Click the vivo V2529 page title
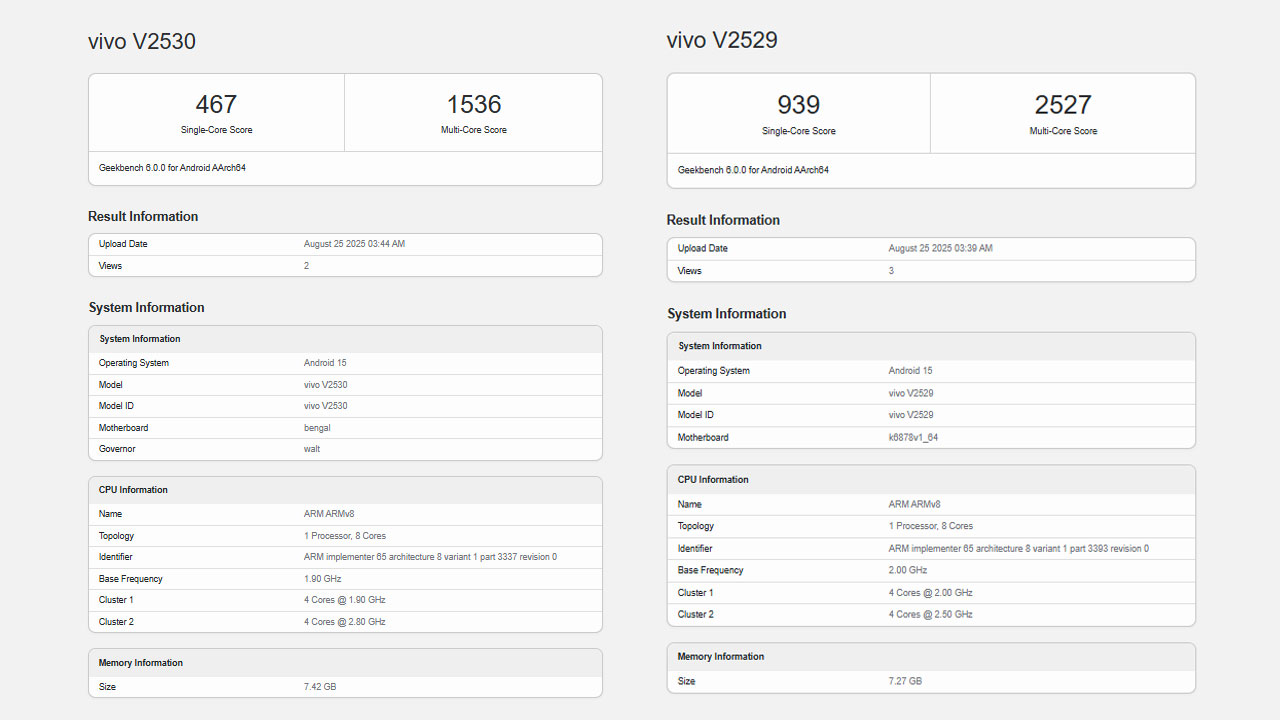 (x=722, y=40)
